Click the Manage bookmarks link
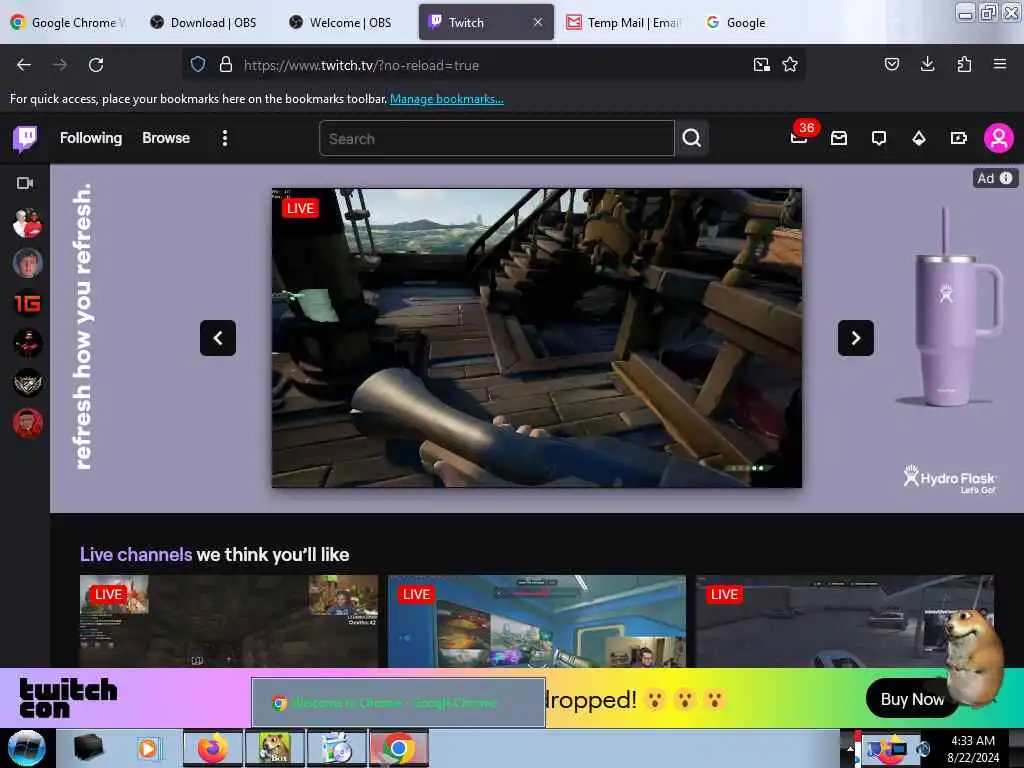 [x=447, y=99]
